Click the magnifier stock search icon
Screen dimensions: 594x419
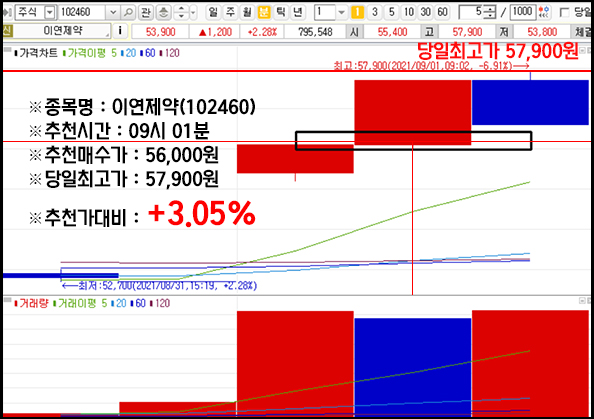(x=128, y=13)
